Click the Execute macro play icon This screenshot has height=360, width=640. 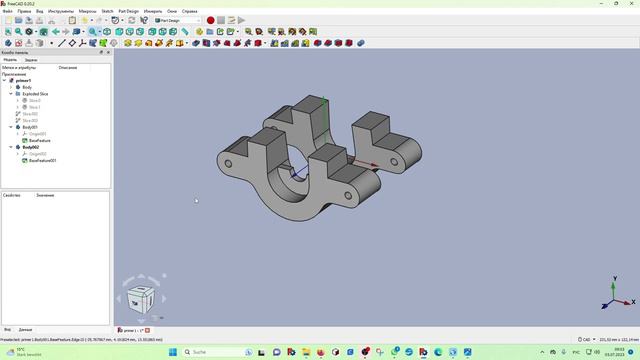click(x=242, y=20)
